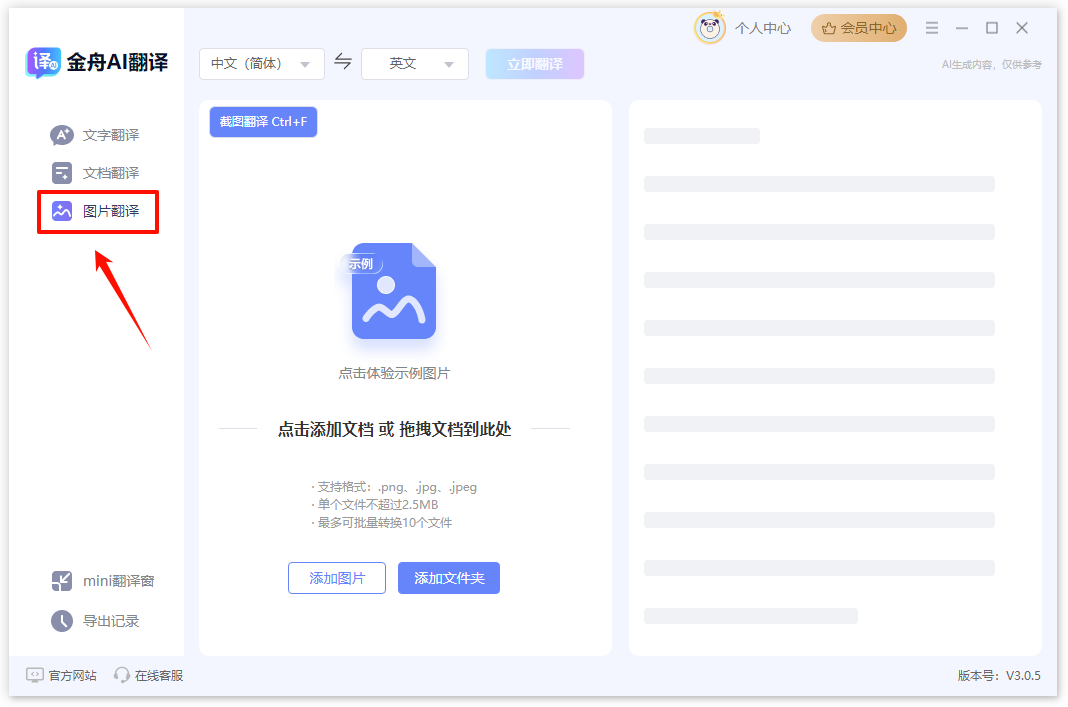This screenshot has height=707, width=1068.
Task: Select the 文档翻译 sidebar icon
Action: click(60, 172)
